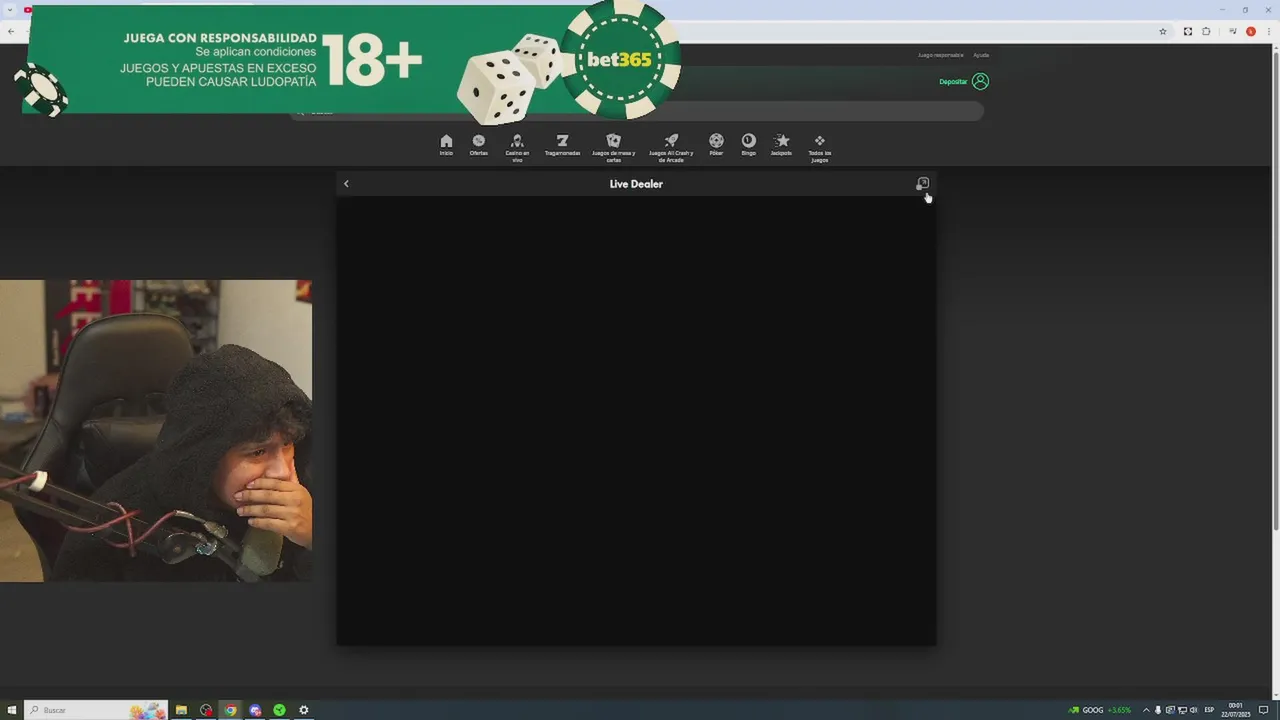1280x720 pixels.
Task: Open the Bingo category
Action: 748,145
